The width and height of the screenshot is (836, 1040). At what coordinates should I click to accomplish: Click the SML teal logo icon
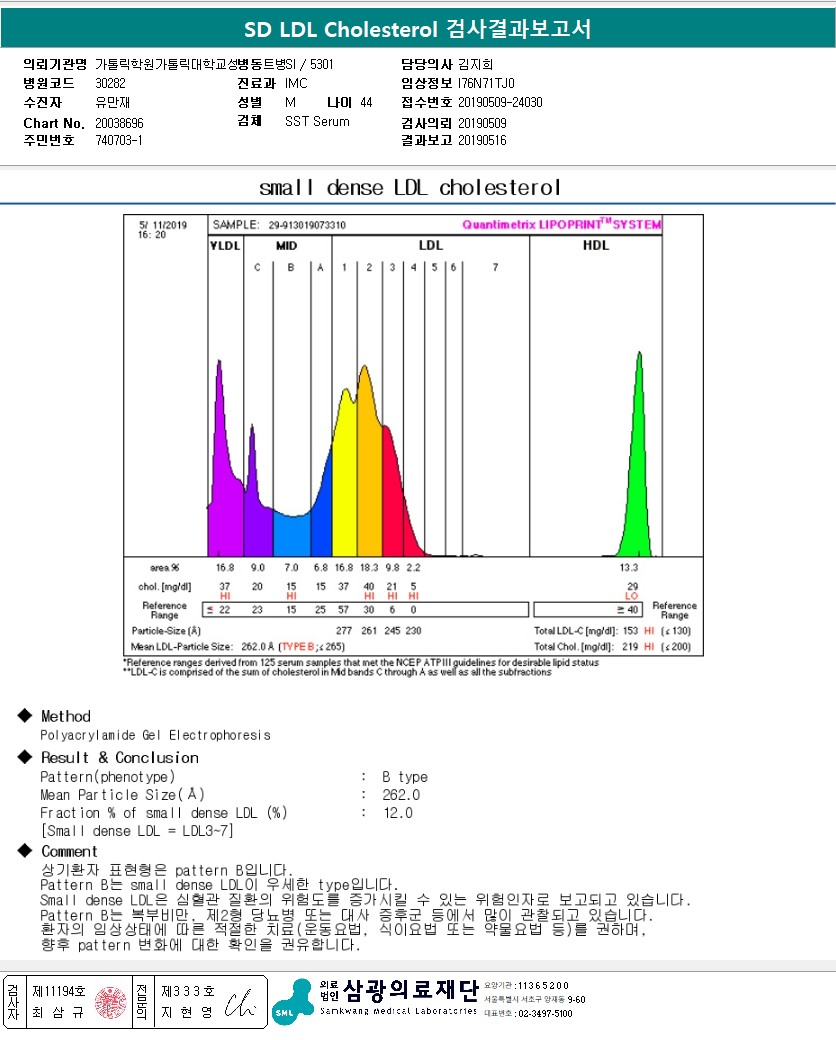point(293,1002)
